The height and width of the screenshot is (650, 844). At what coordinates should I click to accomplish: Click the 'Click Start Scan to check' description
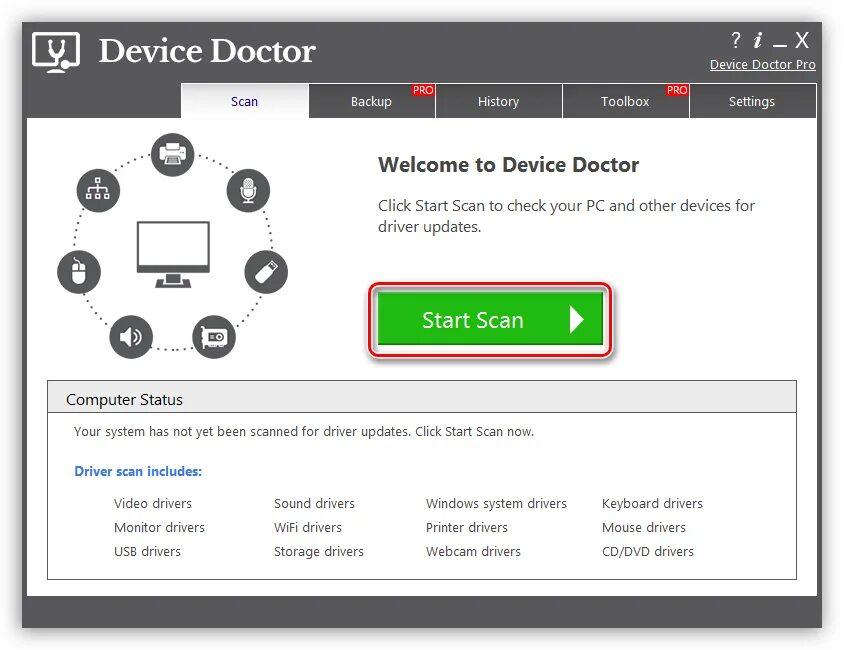coord(566,216)
